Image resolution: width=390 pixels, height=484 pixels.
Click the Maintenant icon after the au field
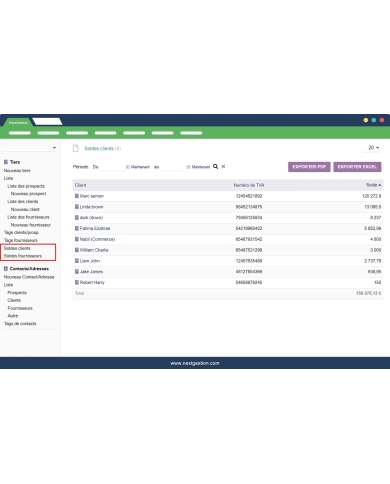pos(188,167)
